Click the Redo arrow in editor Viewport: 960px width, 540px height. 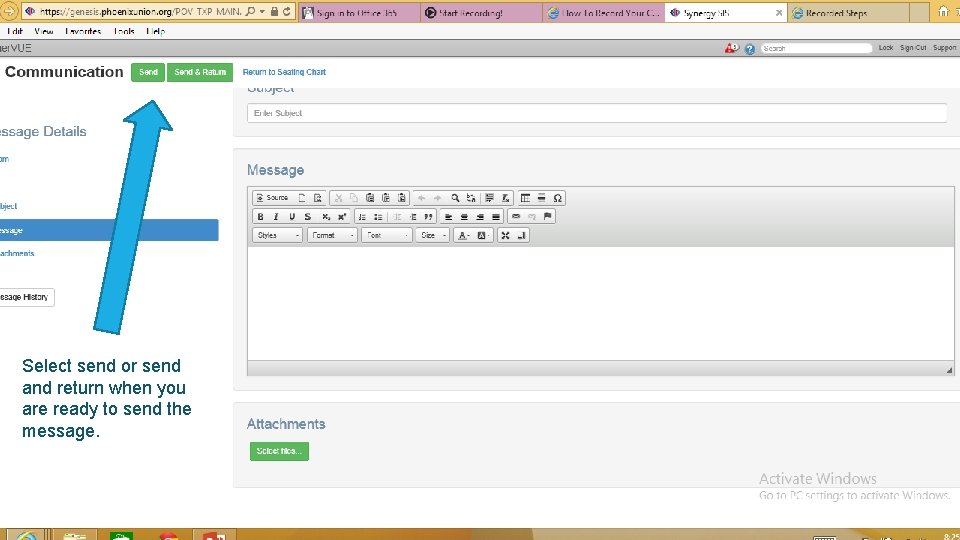tap(438, 198)
